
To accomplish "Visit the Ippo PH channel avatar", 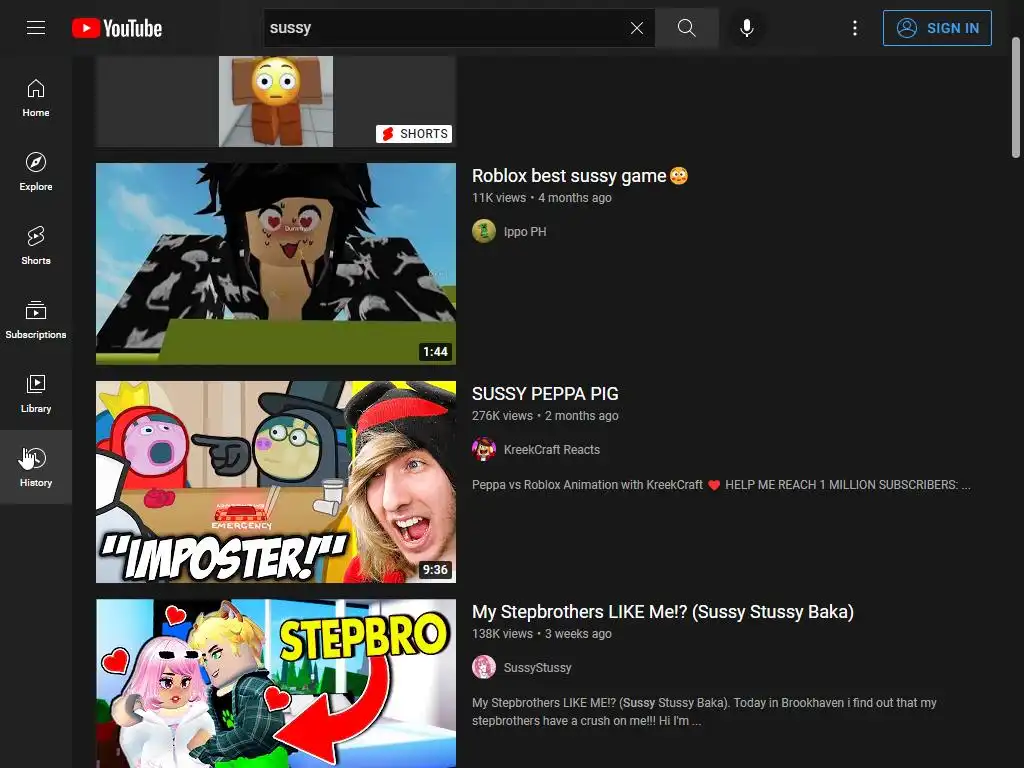I will click(x=484, y=231).
